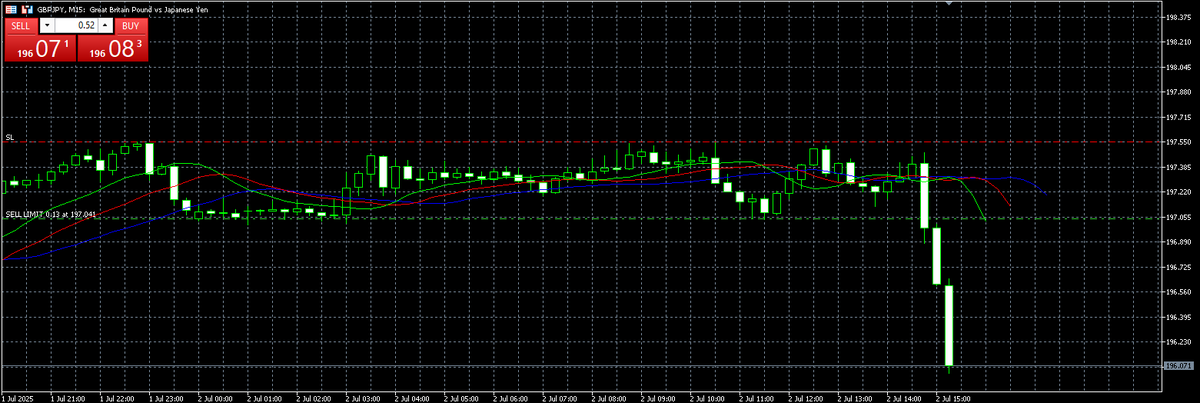Click price scale value 197.220
1200x403 pixels.
point(1178,193)
